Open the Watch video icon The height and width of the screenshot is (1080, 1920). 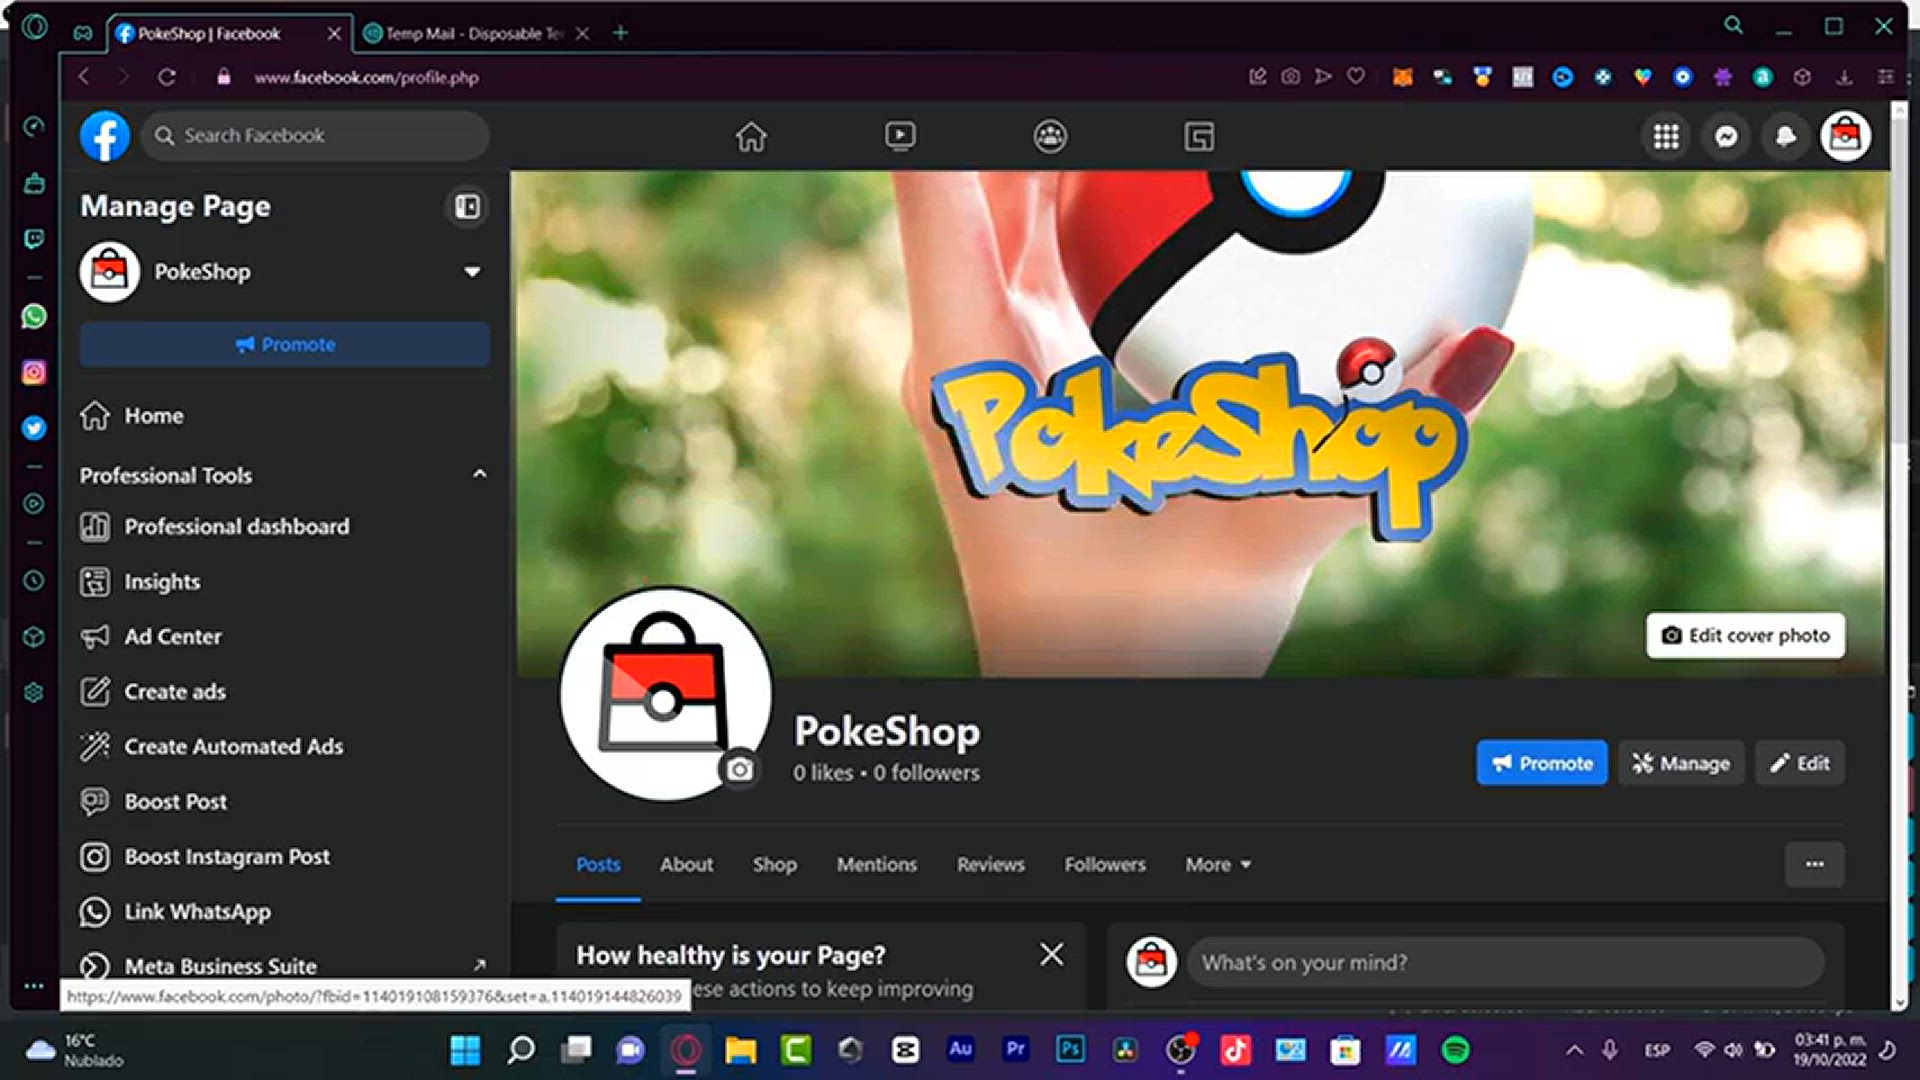pyautogui.click(x=900, y=136)
